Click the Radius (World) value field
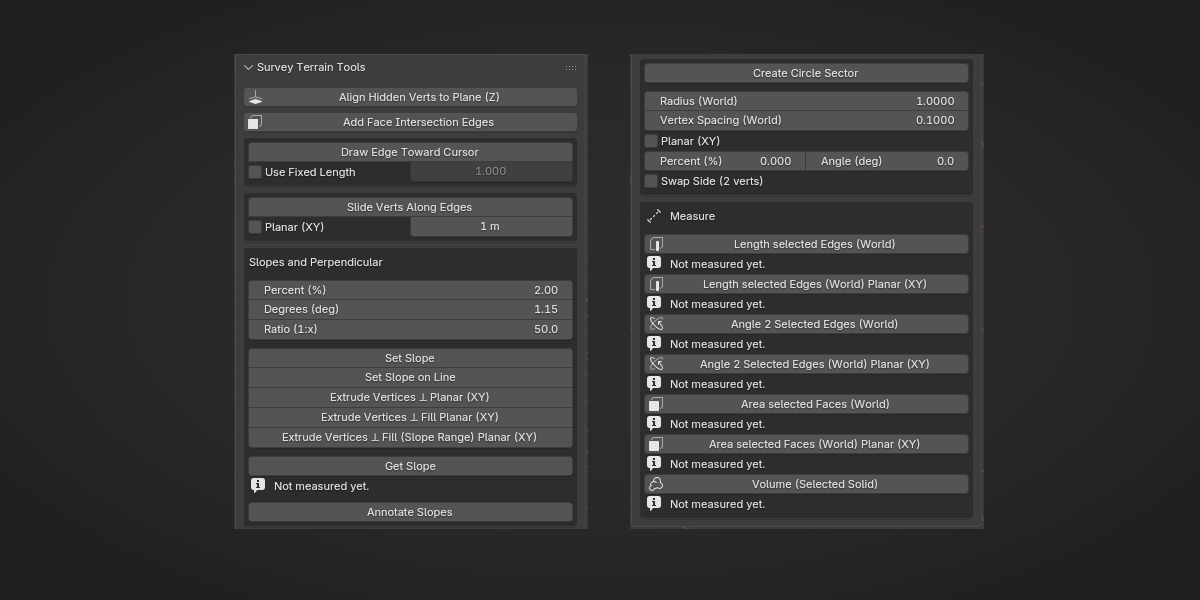The width and height of the screenshot is (1200, 600). [806, 101]
